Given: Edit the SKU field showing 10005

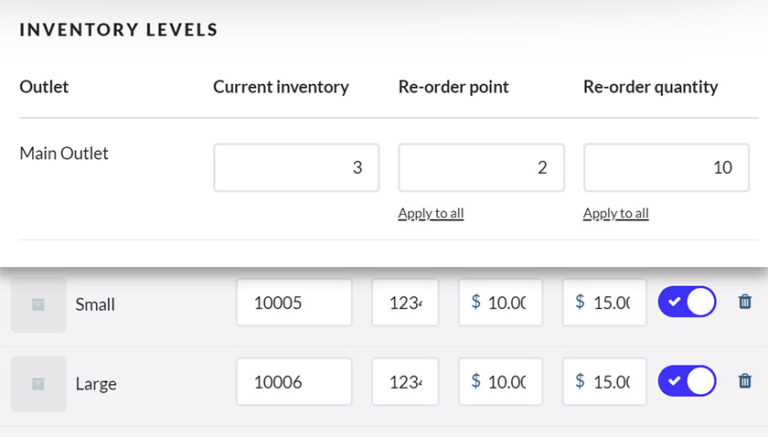Looking at the screenshot, I should pos(294,302).
